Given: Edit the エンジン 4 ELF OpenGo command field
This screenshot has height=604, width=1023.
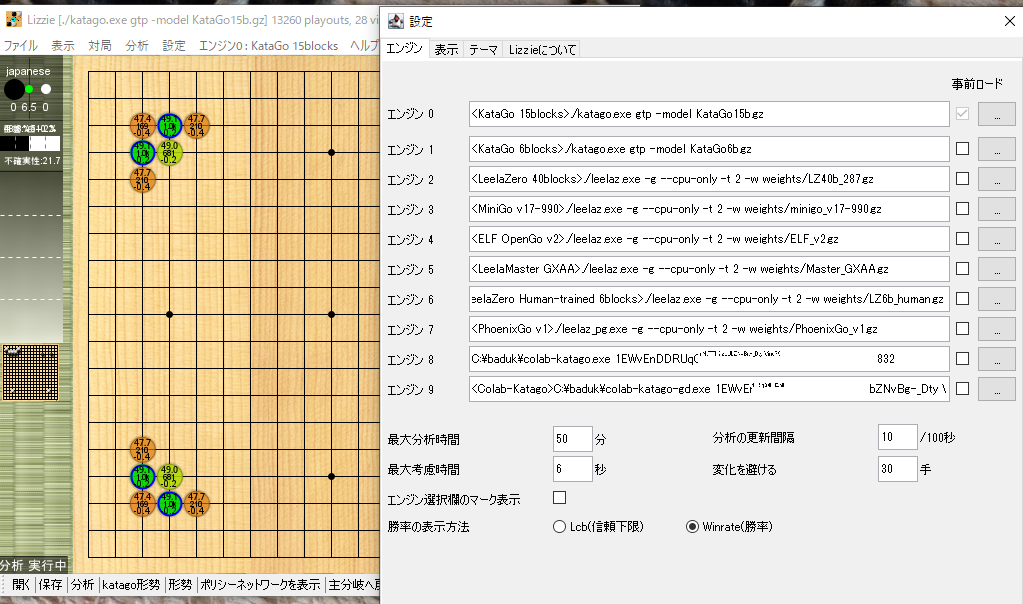Looking at the screenshot, I should coord(709,239).
